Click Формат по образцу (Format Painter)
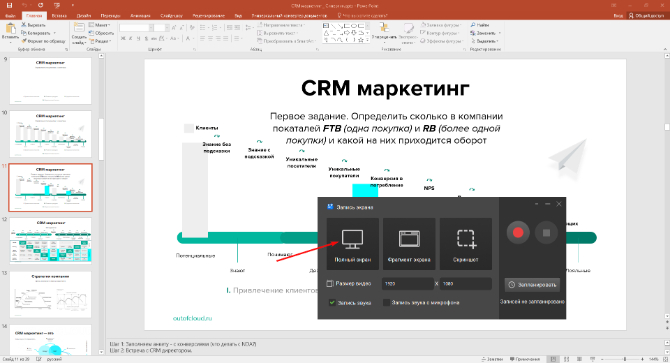 (x=44, y=41)
